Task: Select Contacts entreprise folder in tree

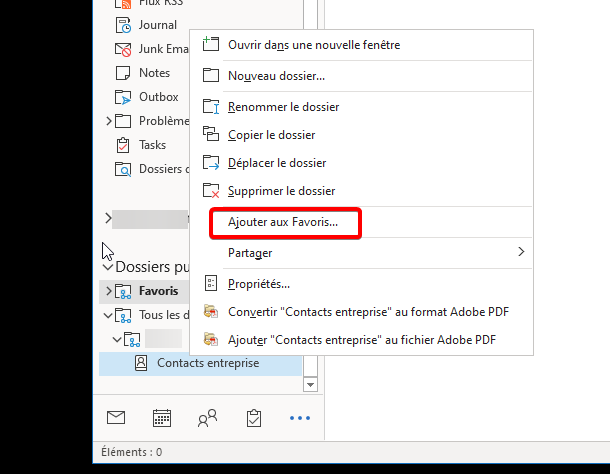Action: point(207,363)
